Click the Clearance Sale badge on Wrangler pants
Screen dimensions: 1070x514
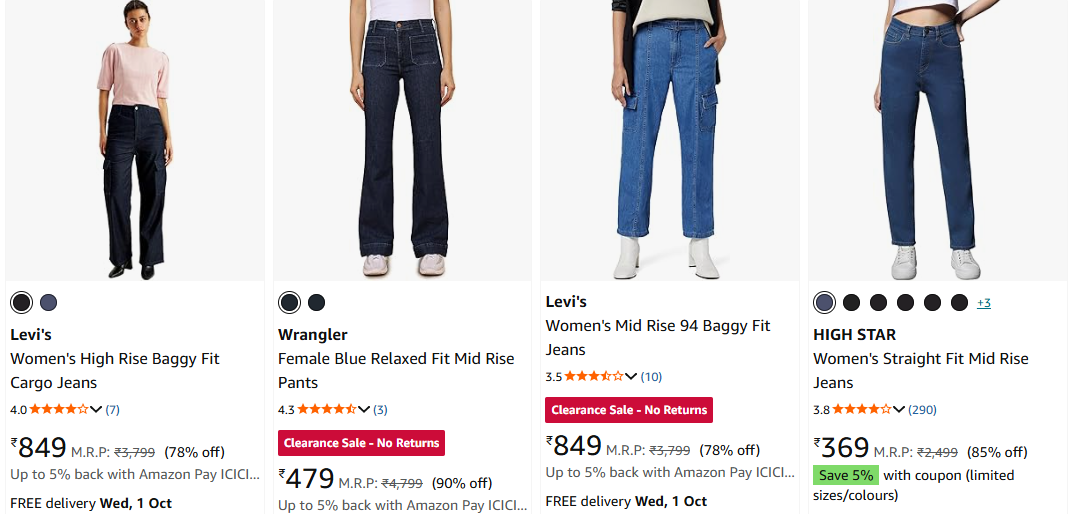361,443
